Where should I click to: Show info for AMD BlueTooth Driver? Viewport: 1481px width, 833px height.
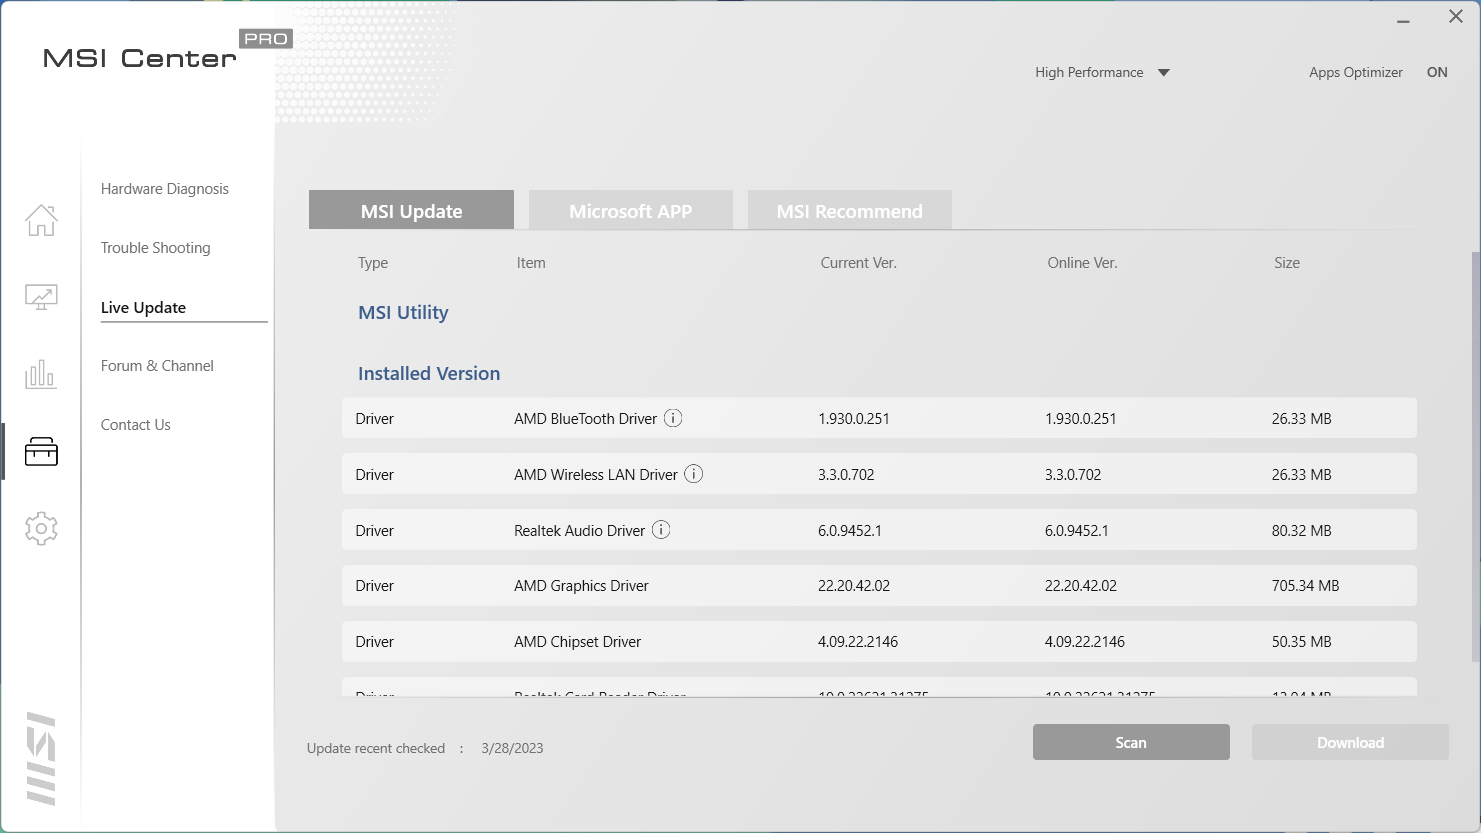pos(673,418)
